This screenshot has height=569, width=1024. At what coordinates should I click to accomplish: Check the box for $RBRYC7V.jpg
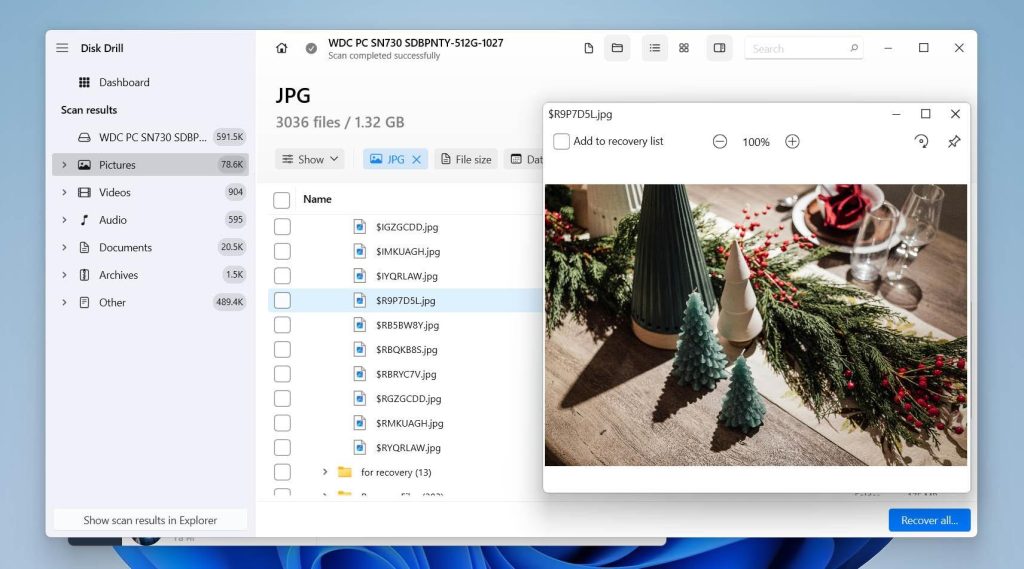(282, 374)
